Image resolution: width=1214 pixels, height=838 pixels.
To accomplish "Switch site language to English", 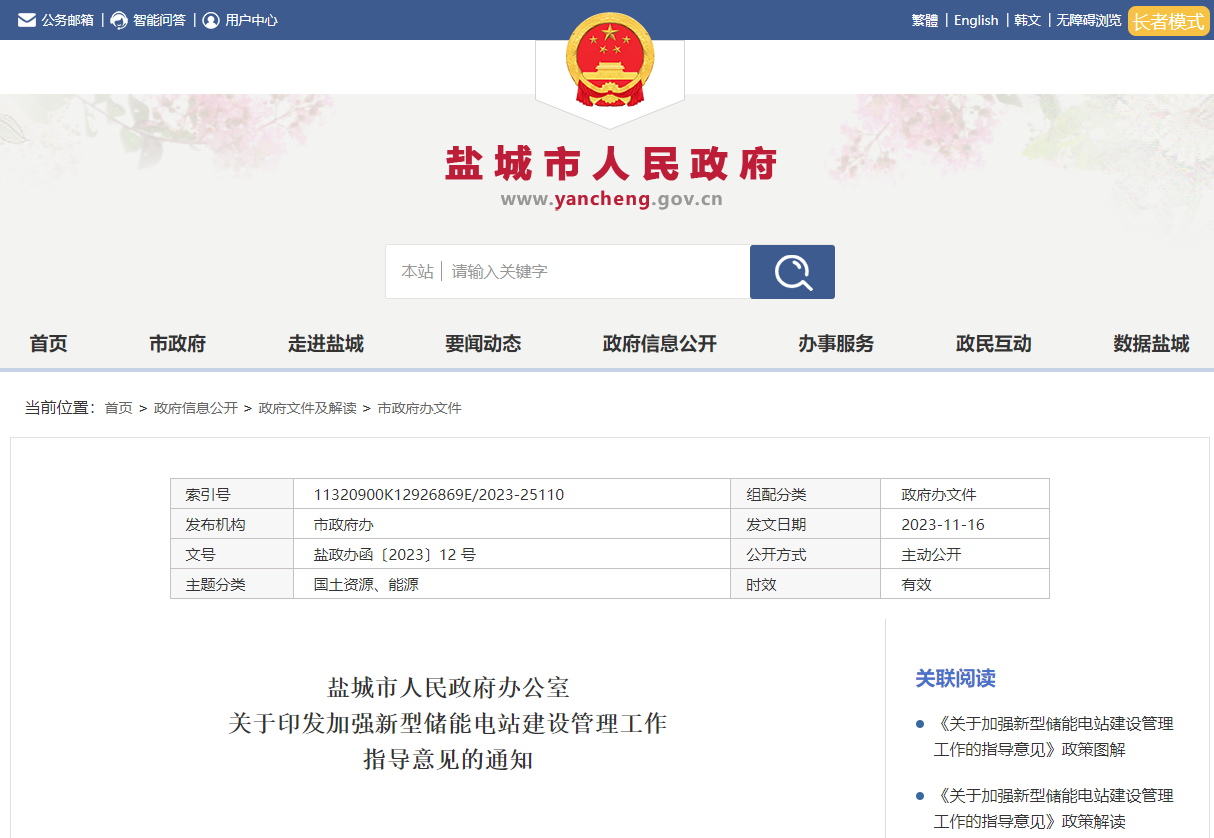I will (976, 20).
